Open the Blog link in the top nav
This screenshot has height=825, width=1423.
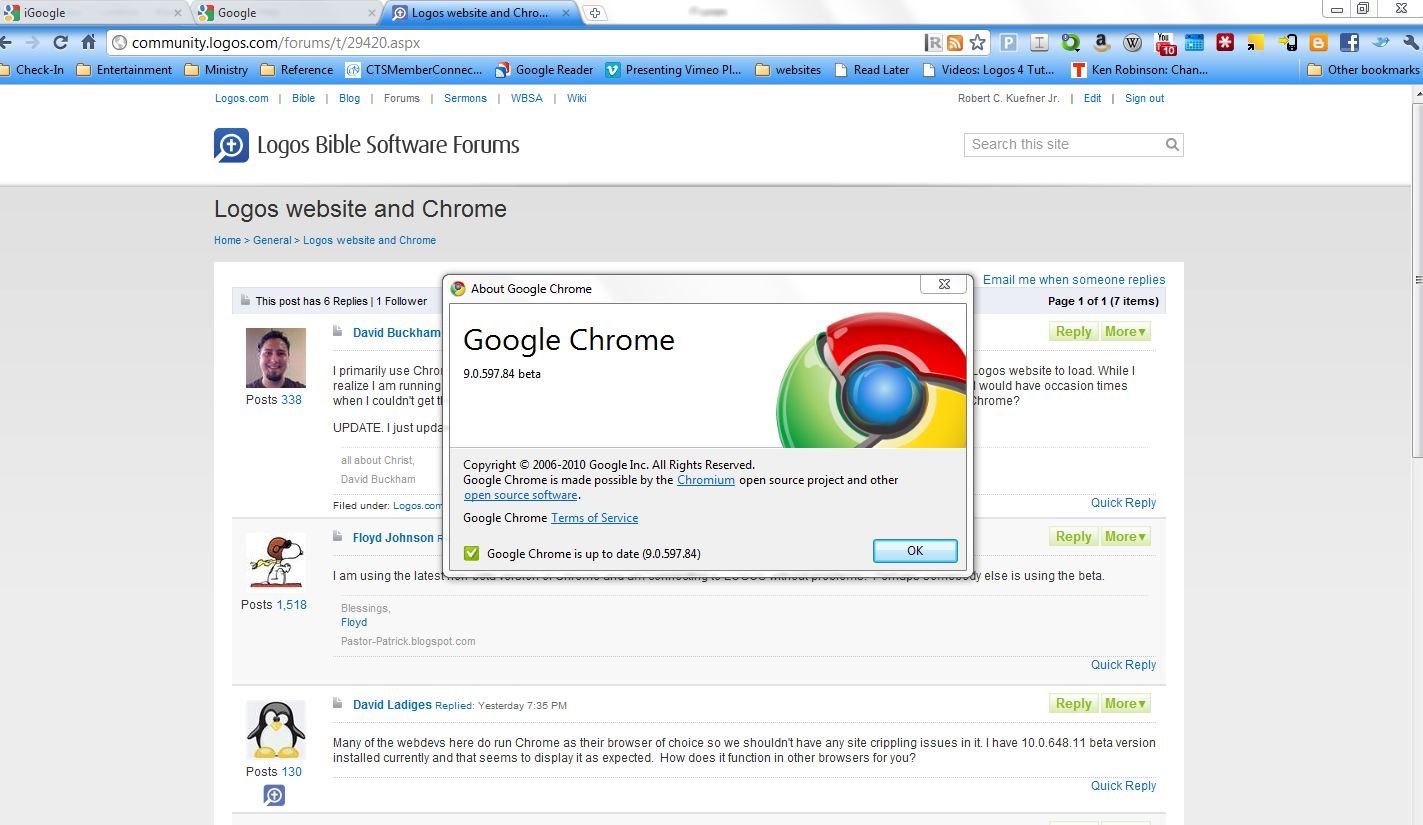(x=349, y=98)
